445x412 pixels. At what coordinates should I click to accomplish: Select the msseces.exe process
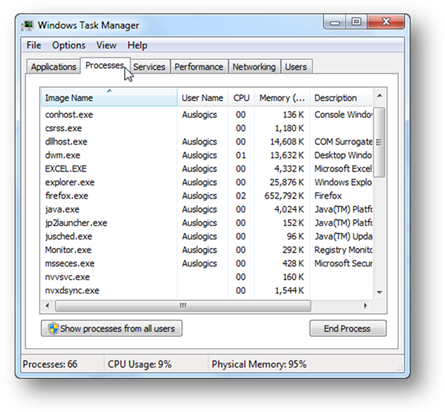207,263
